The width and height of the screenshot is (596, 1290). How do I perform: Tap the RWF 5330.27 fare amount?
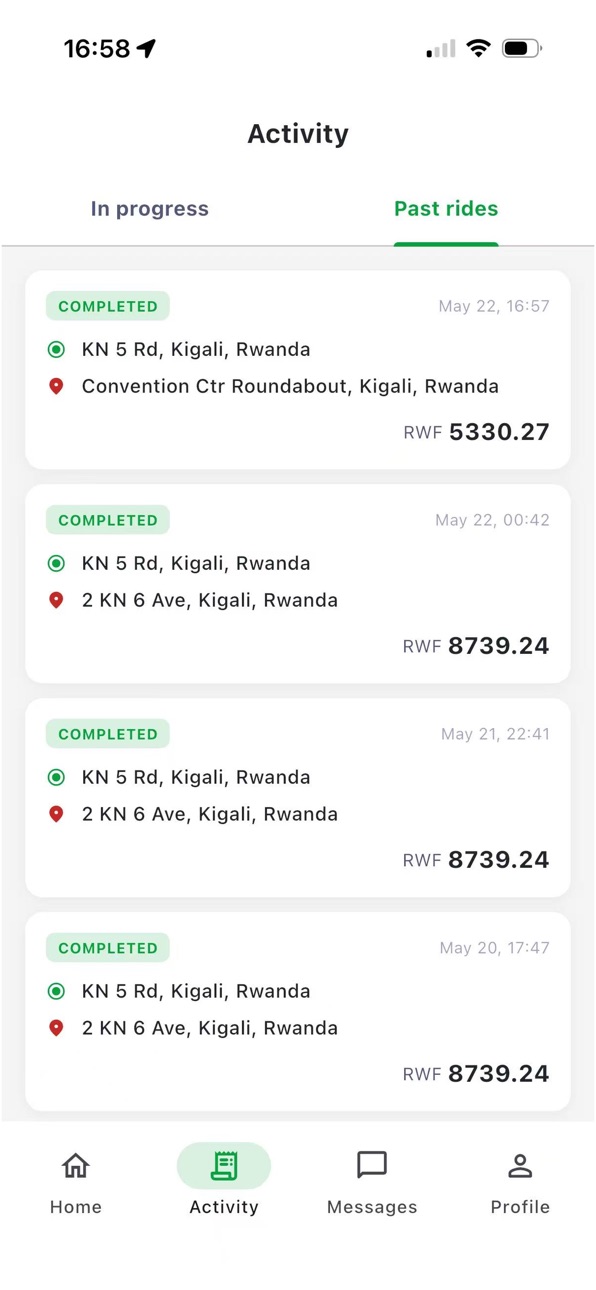point(476,432)
